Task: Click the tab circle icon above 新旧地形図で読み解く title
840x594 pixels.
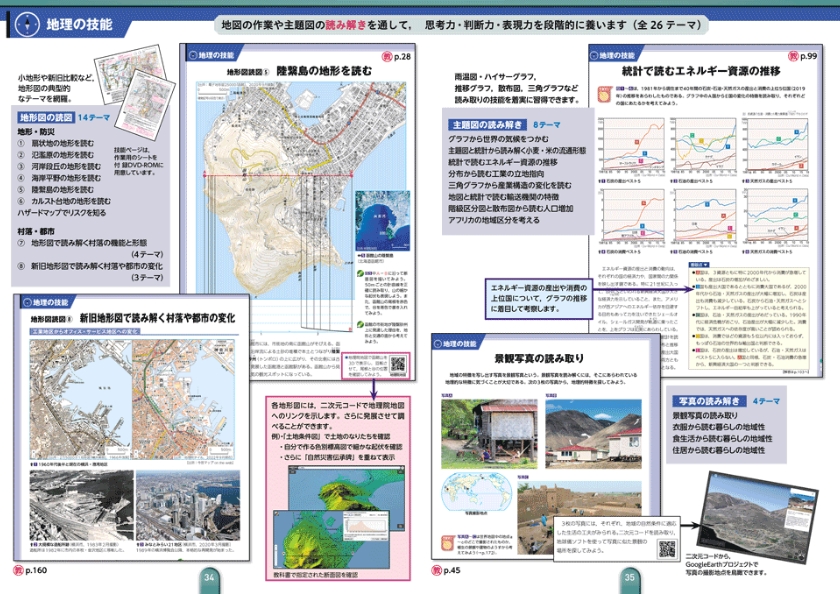Action: [27, 302]
